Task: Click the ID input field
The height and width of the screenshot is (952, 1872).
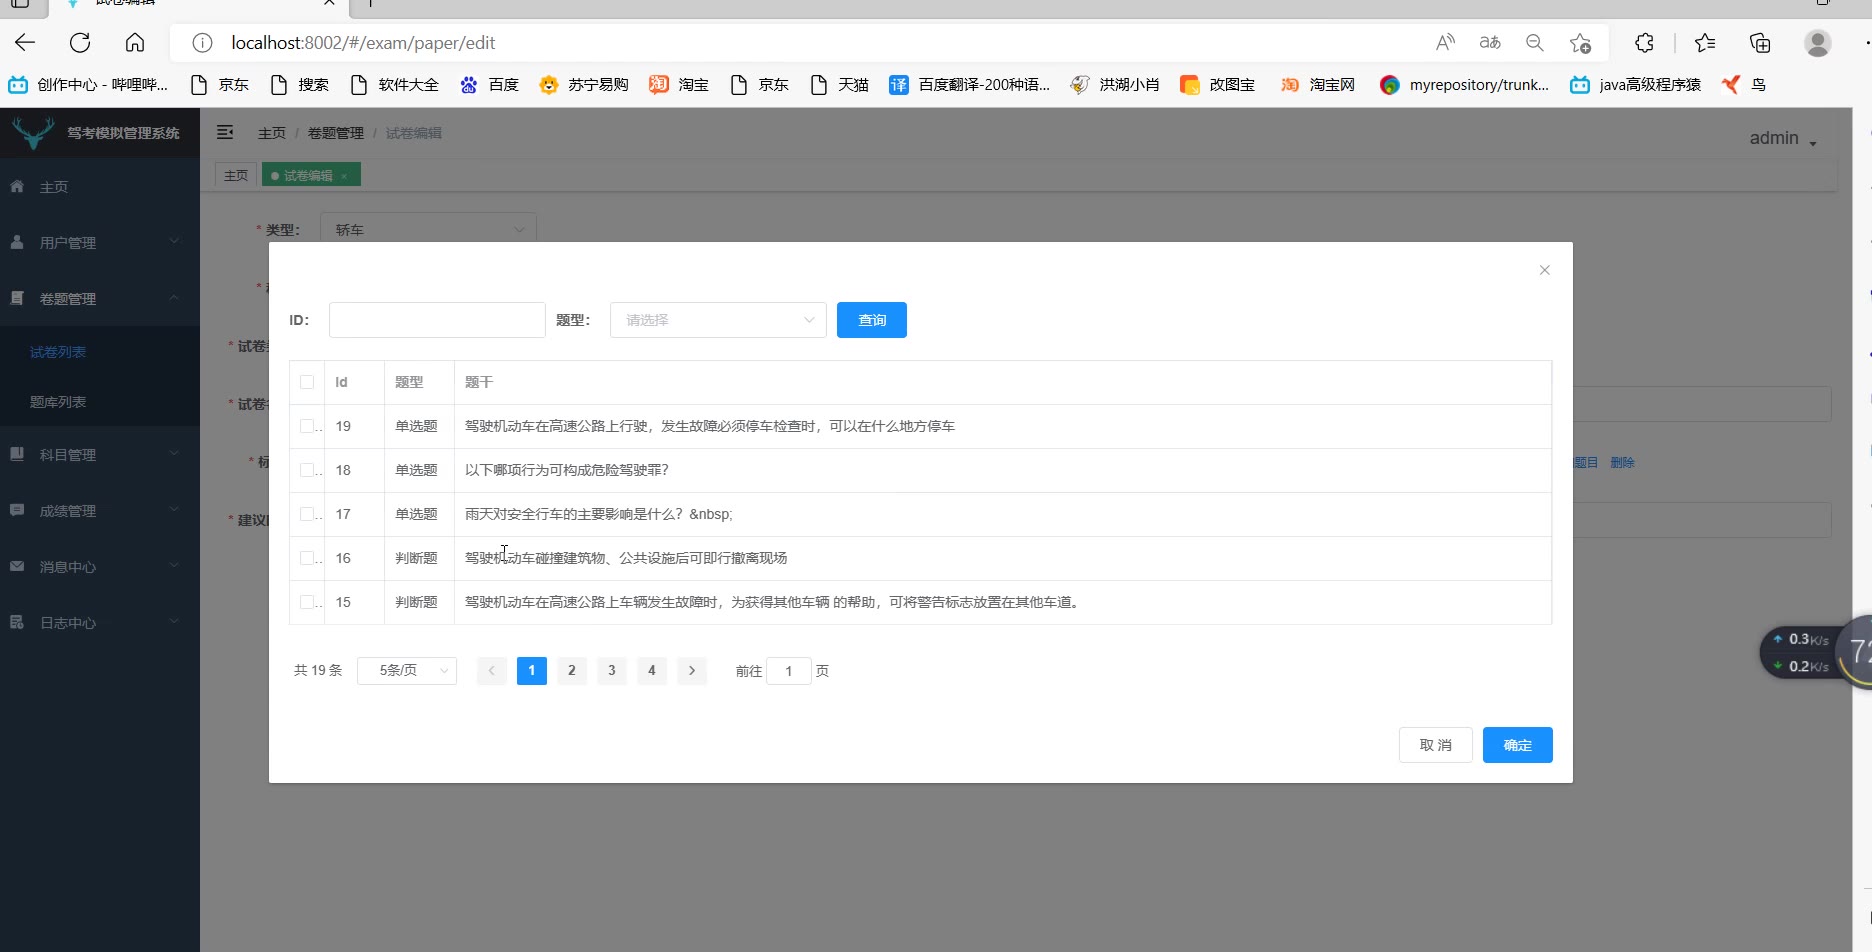Action: (x=437, y=320)
